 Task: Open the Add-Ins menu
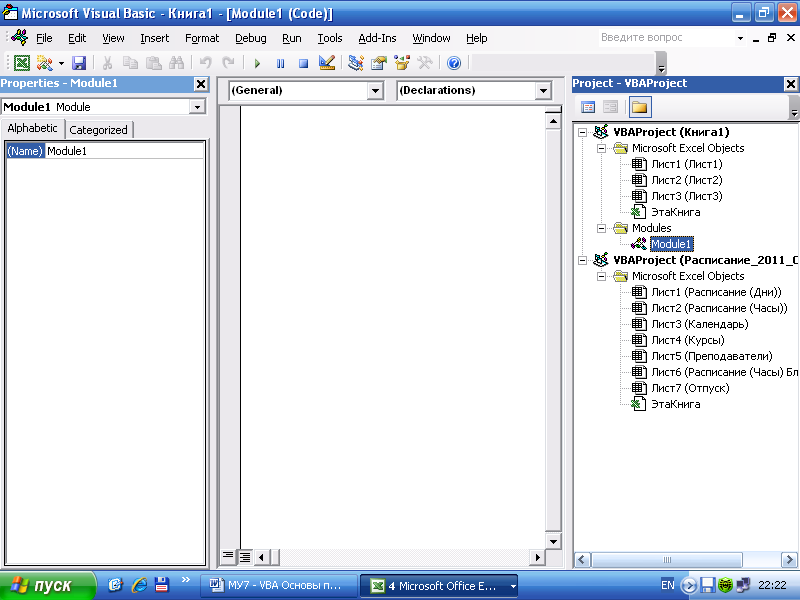pyautogui.click(x=377, y=38)
